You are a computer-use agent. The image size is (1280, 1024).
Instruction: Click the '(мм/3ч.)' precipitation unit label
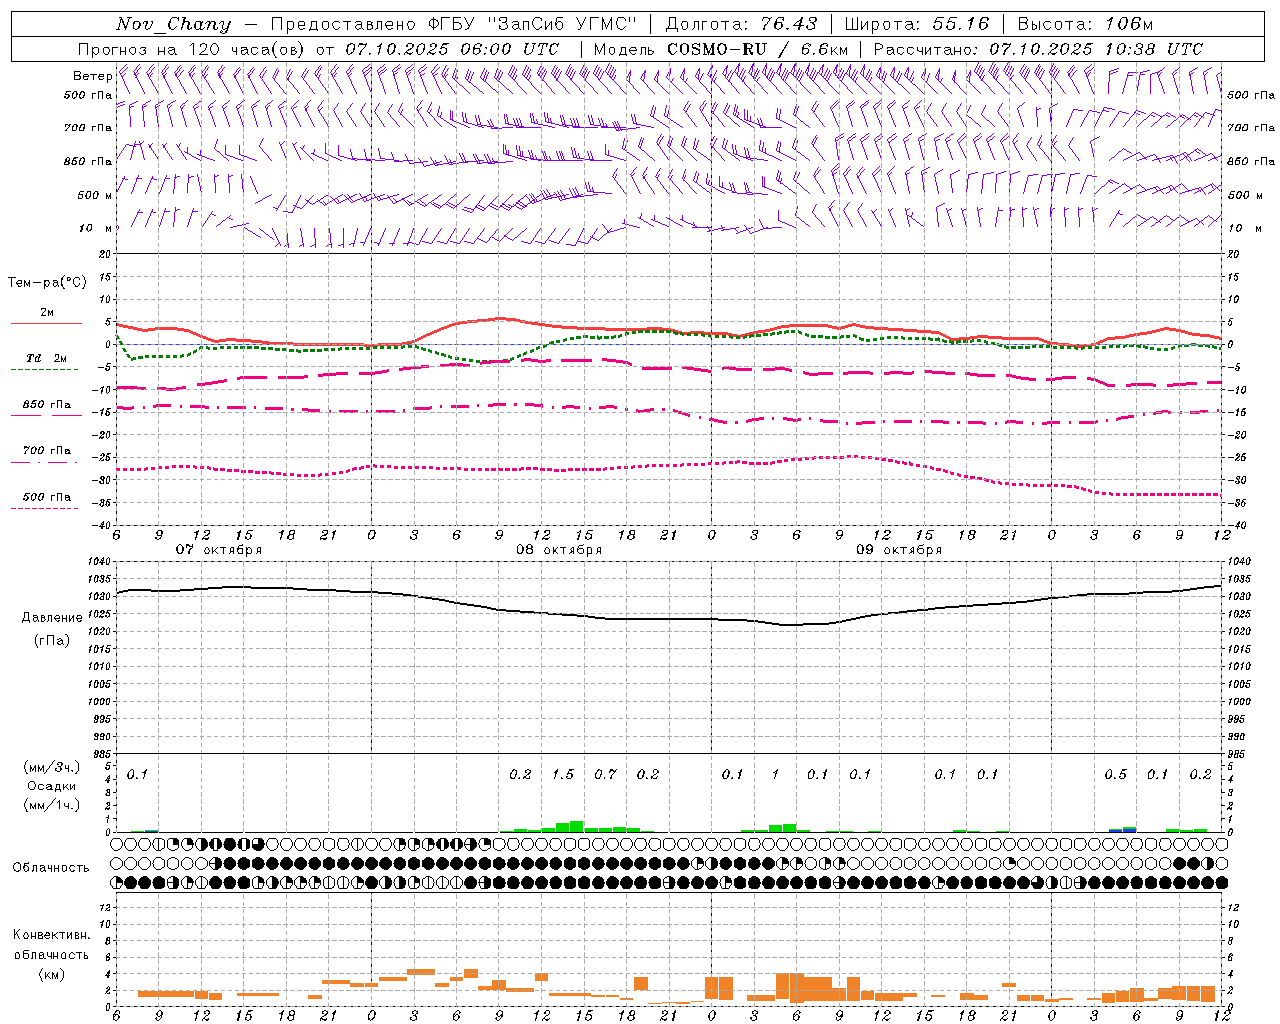(x=52, y=767)
